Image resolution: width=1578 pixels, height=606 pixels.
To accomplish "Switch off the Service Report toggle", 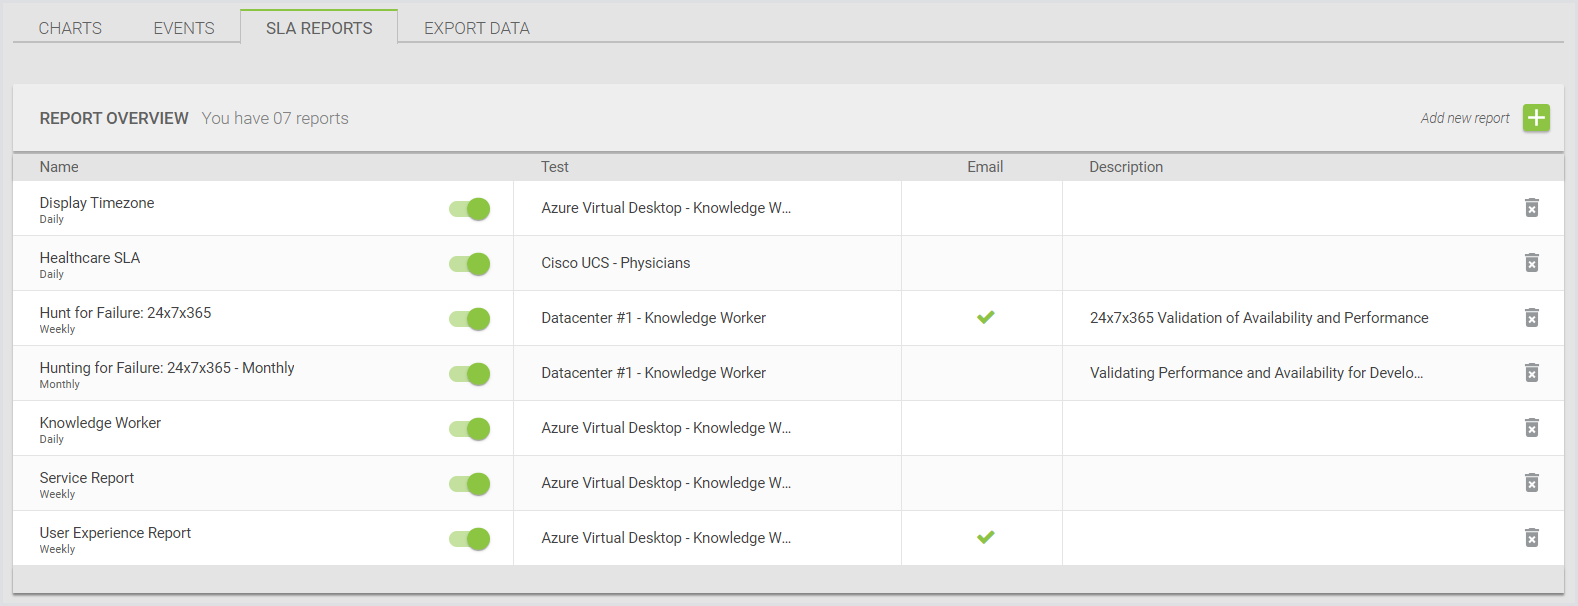I will [x=470, y=484].
